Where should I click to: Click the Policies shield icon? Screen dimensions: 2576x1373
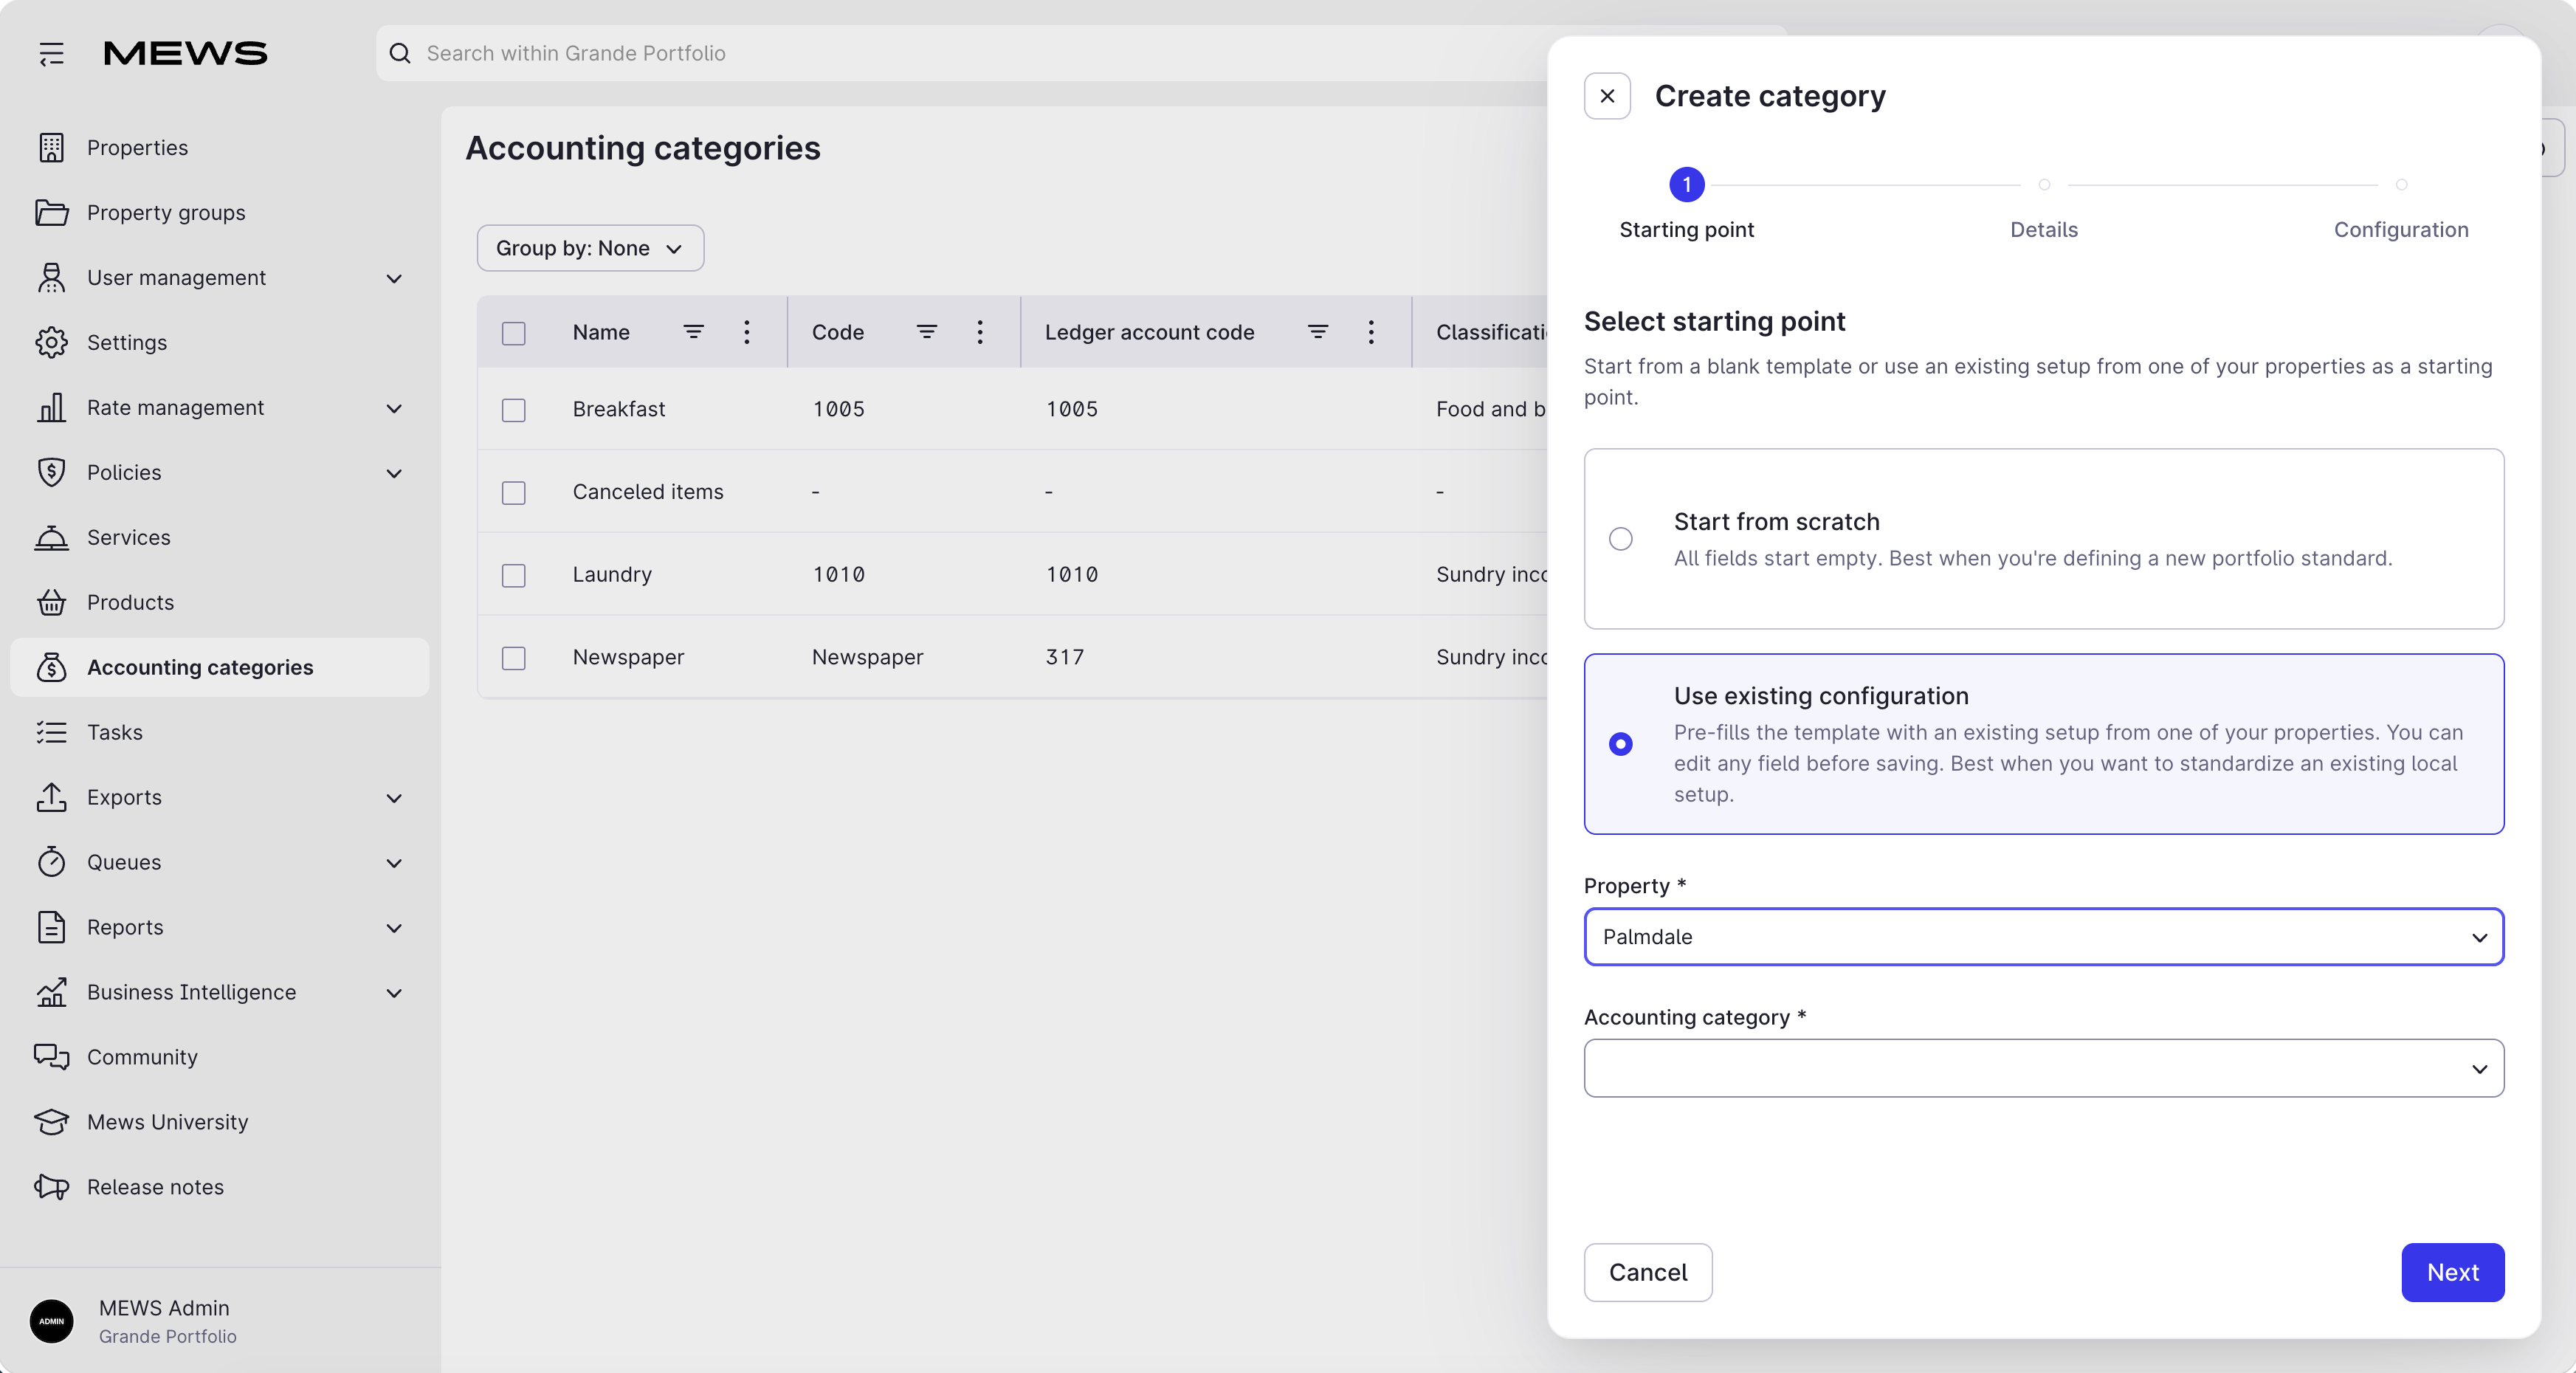coord(51,473)
